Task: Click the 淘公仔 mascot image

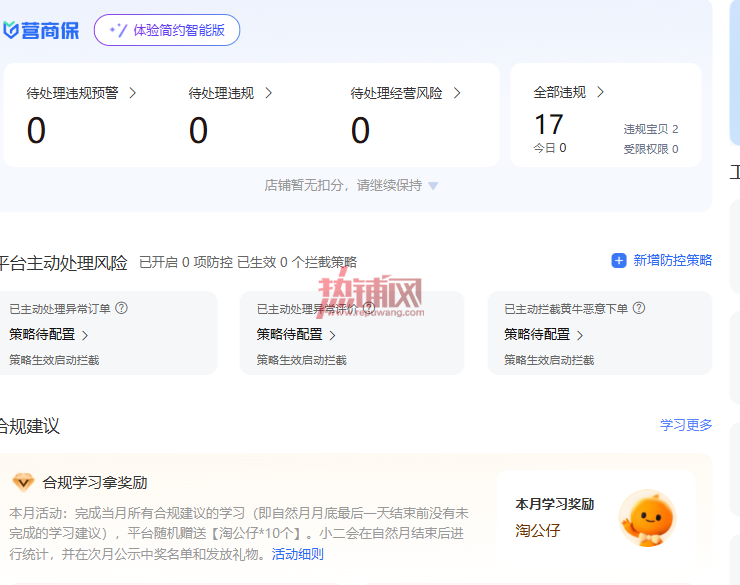Action: pyautogui.click(x=648, y=518)
